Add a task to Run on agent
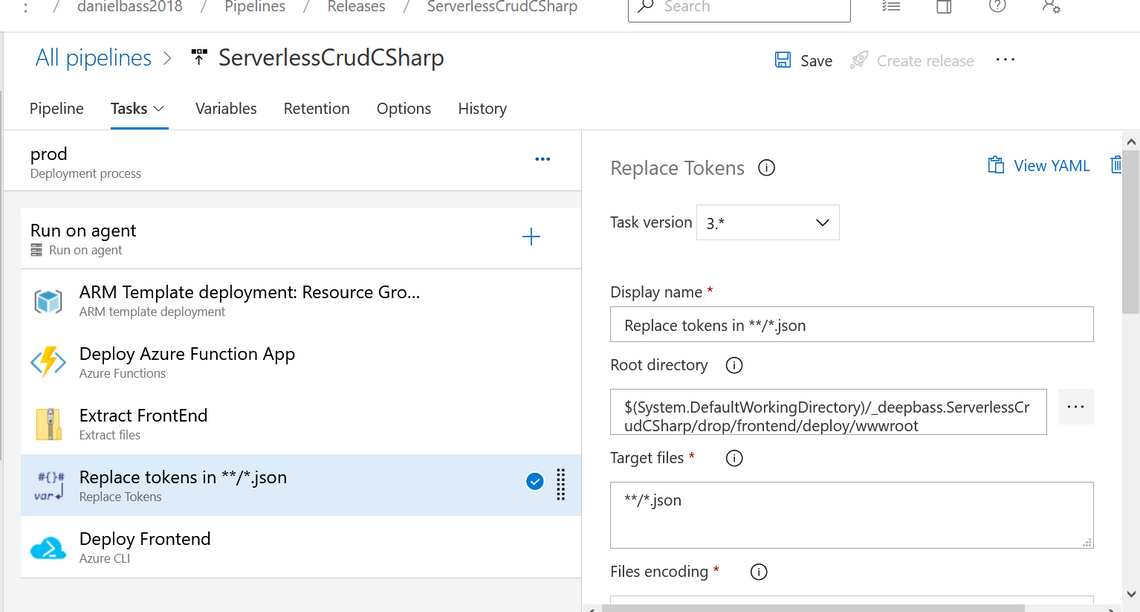The width and height of the screenshot is (1140, 612). tap(531, 236)
